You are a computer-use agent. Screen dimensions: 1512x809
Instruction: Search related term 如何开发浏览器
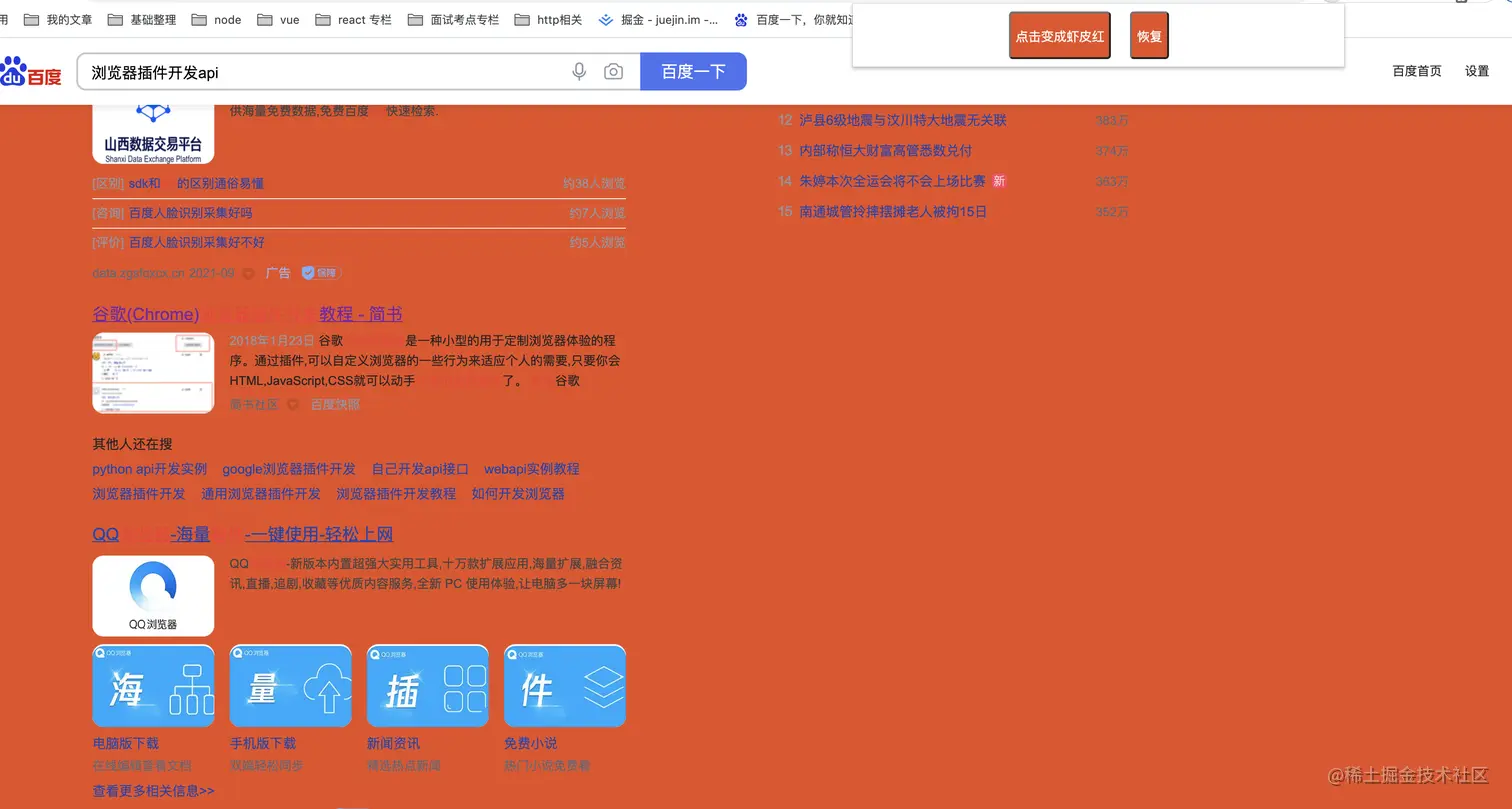[x=518, y=494]
